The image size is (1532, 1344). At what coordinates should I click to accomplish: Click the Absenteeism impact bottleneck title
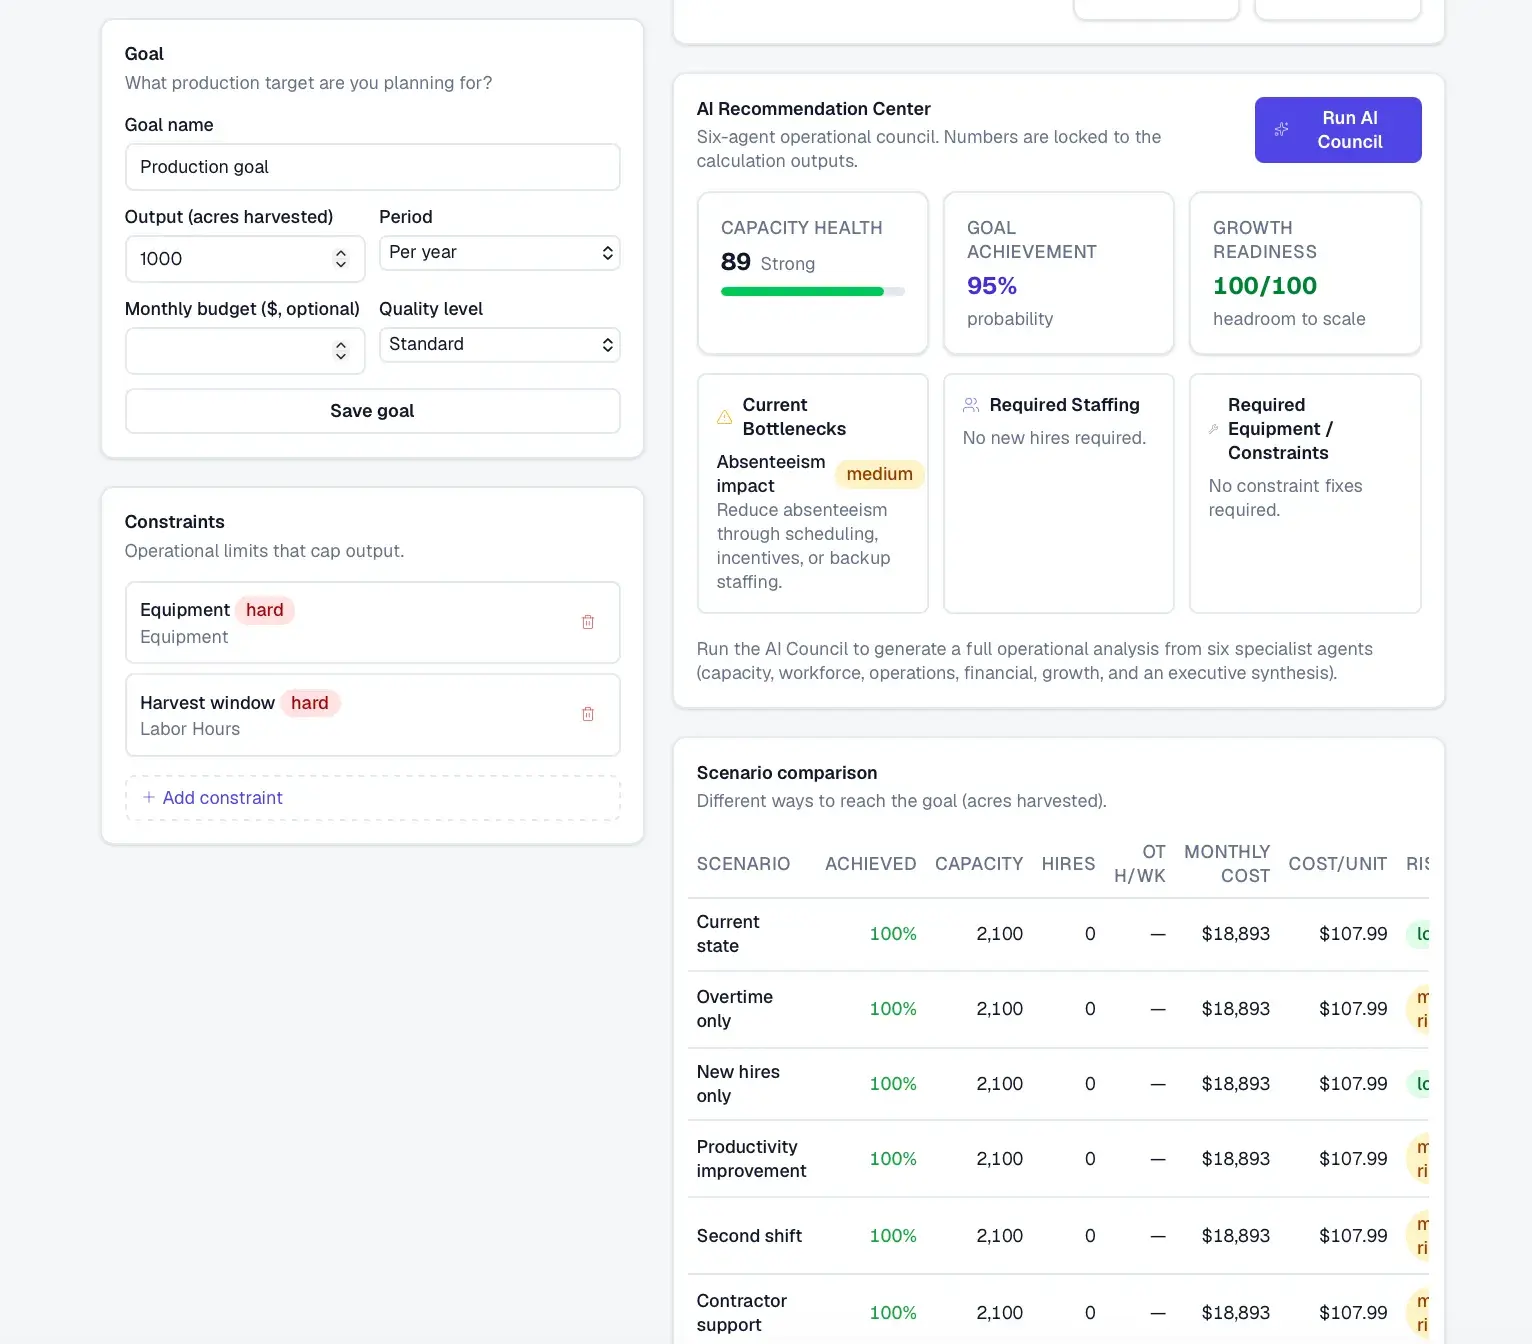coord(770,474)
